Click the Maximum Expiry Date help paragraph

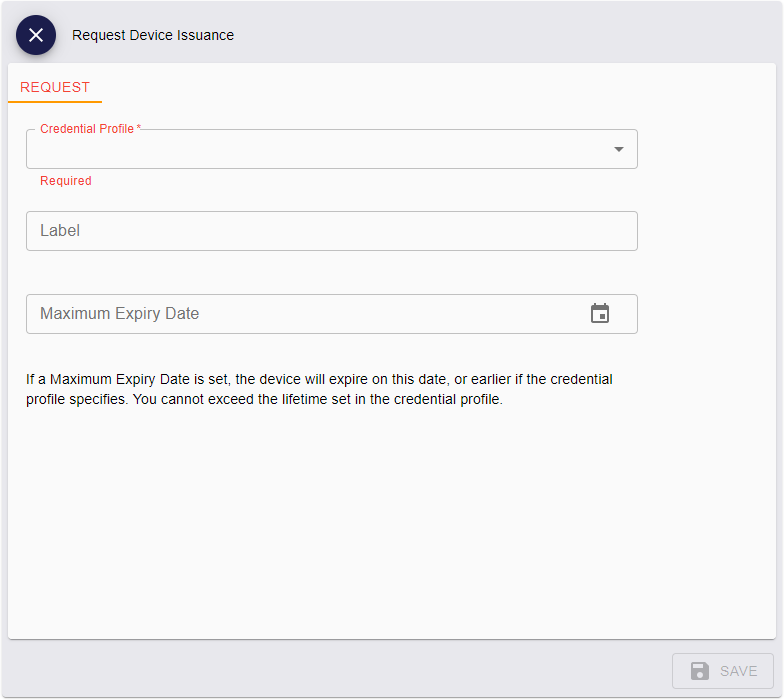click(319, 390)
